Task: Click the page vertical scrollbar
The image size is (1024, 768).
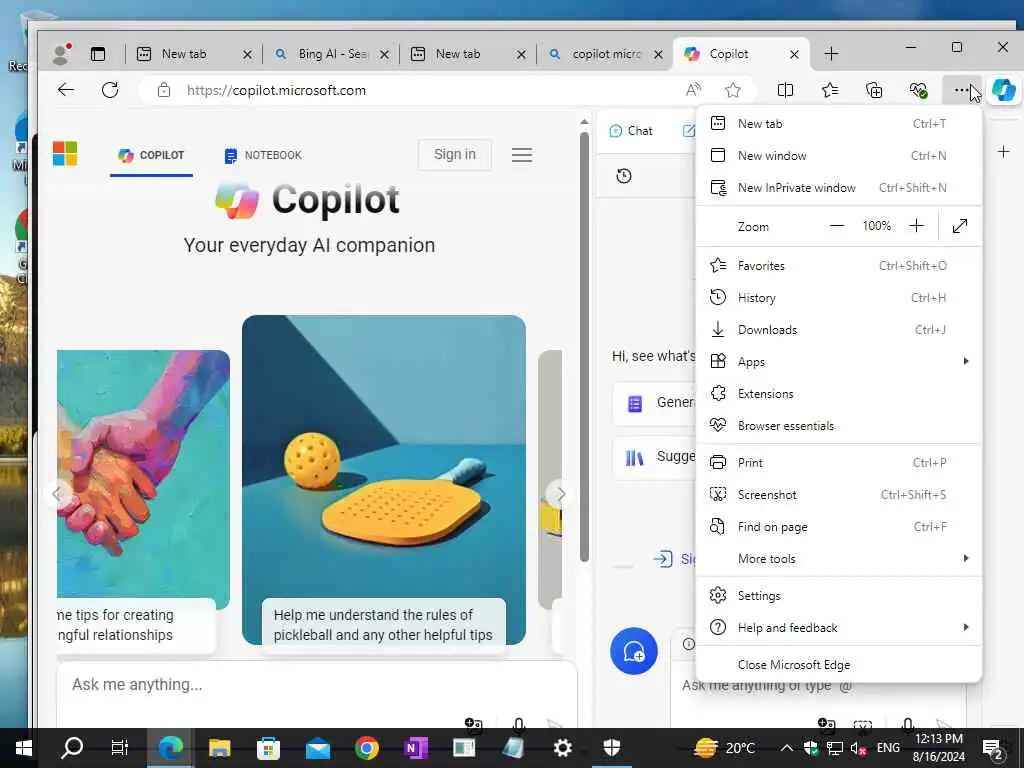Action: point(584,346)
